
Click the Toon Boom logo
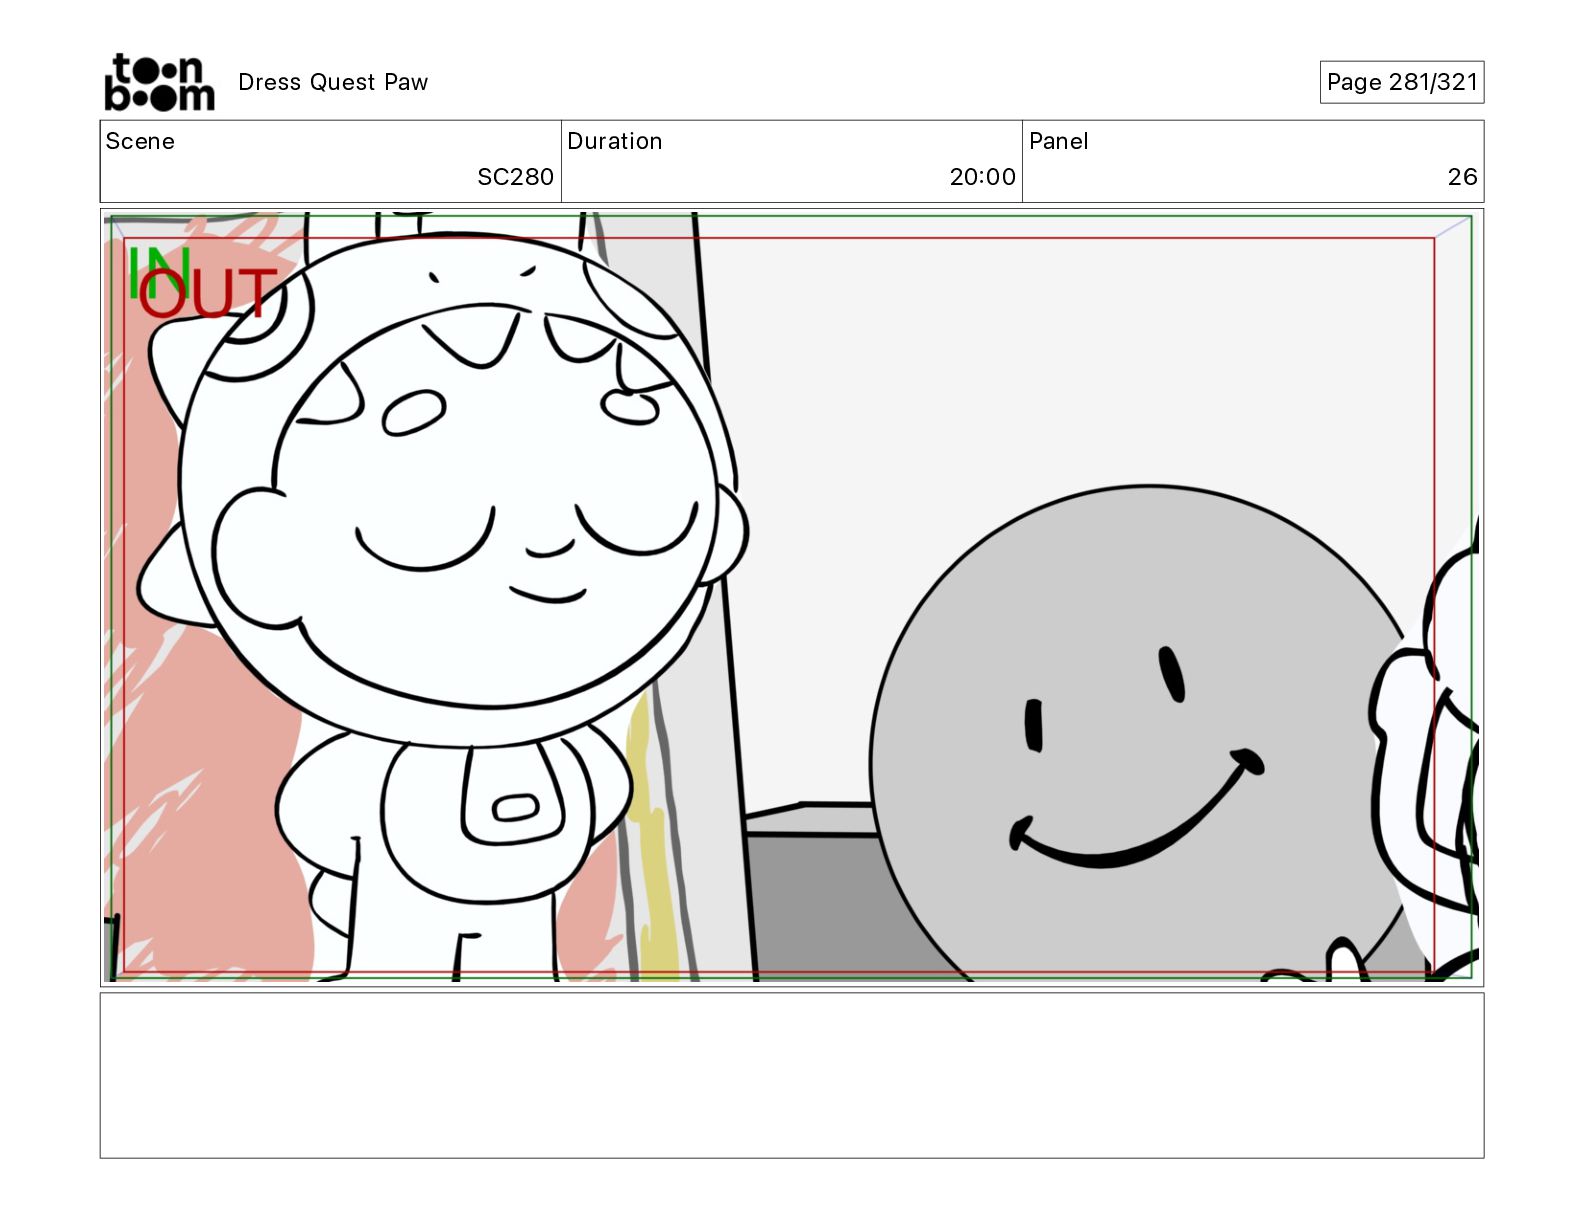[x=159, y=82]
